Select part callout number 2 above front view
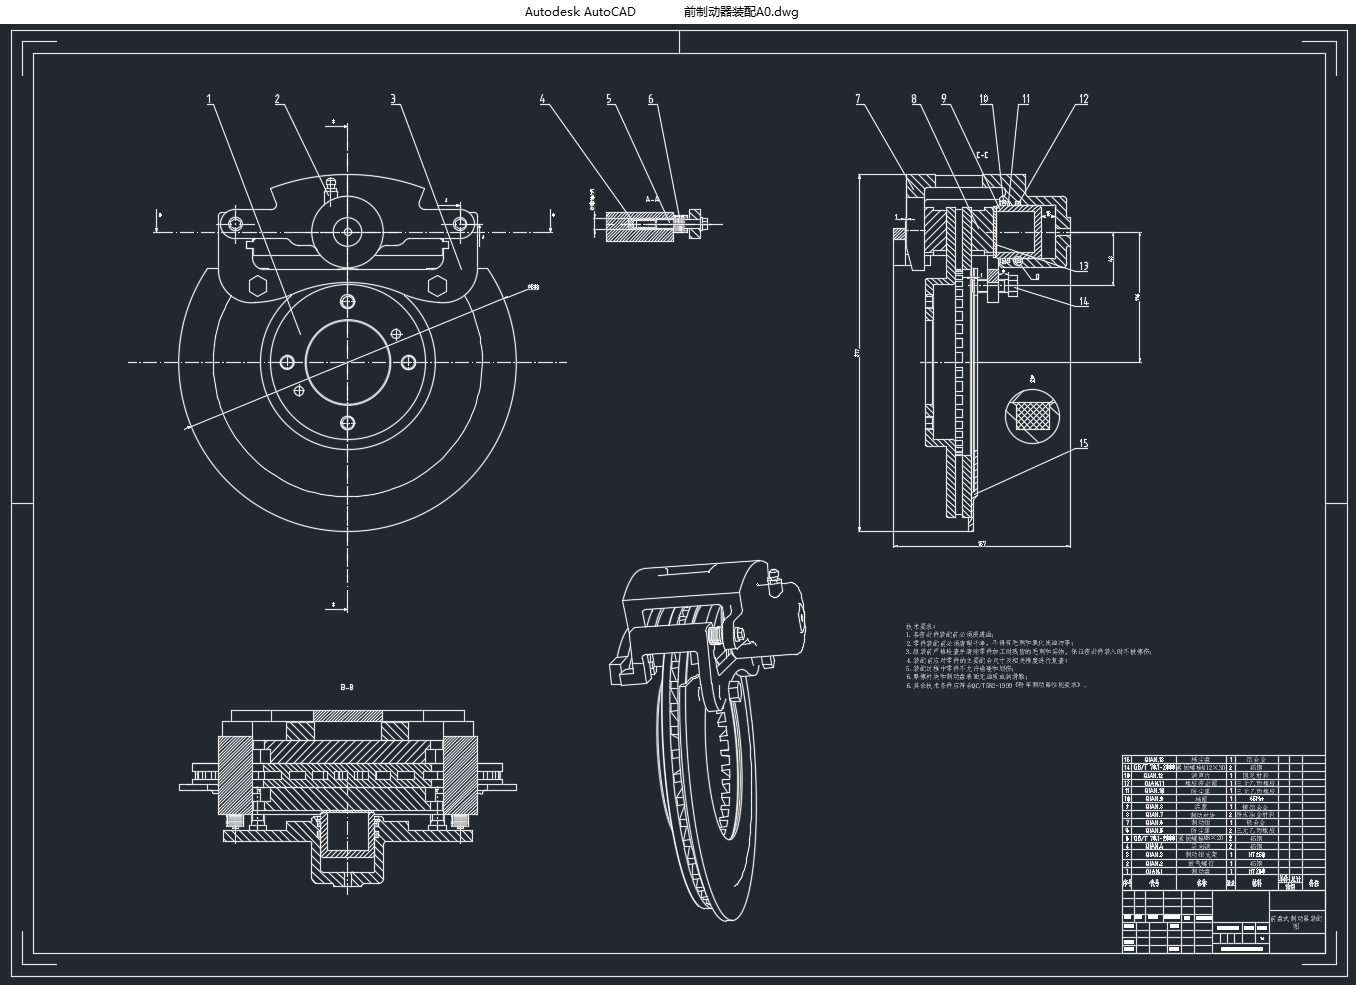 278,99
